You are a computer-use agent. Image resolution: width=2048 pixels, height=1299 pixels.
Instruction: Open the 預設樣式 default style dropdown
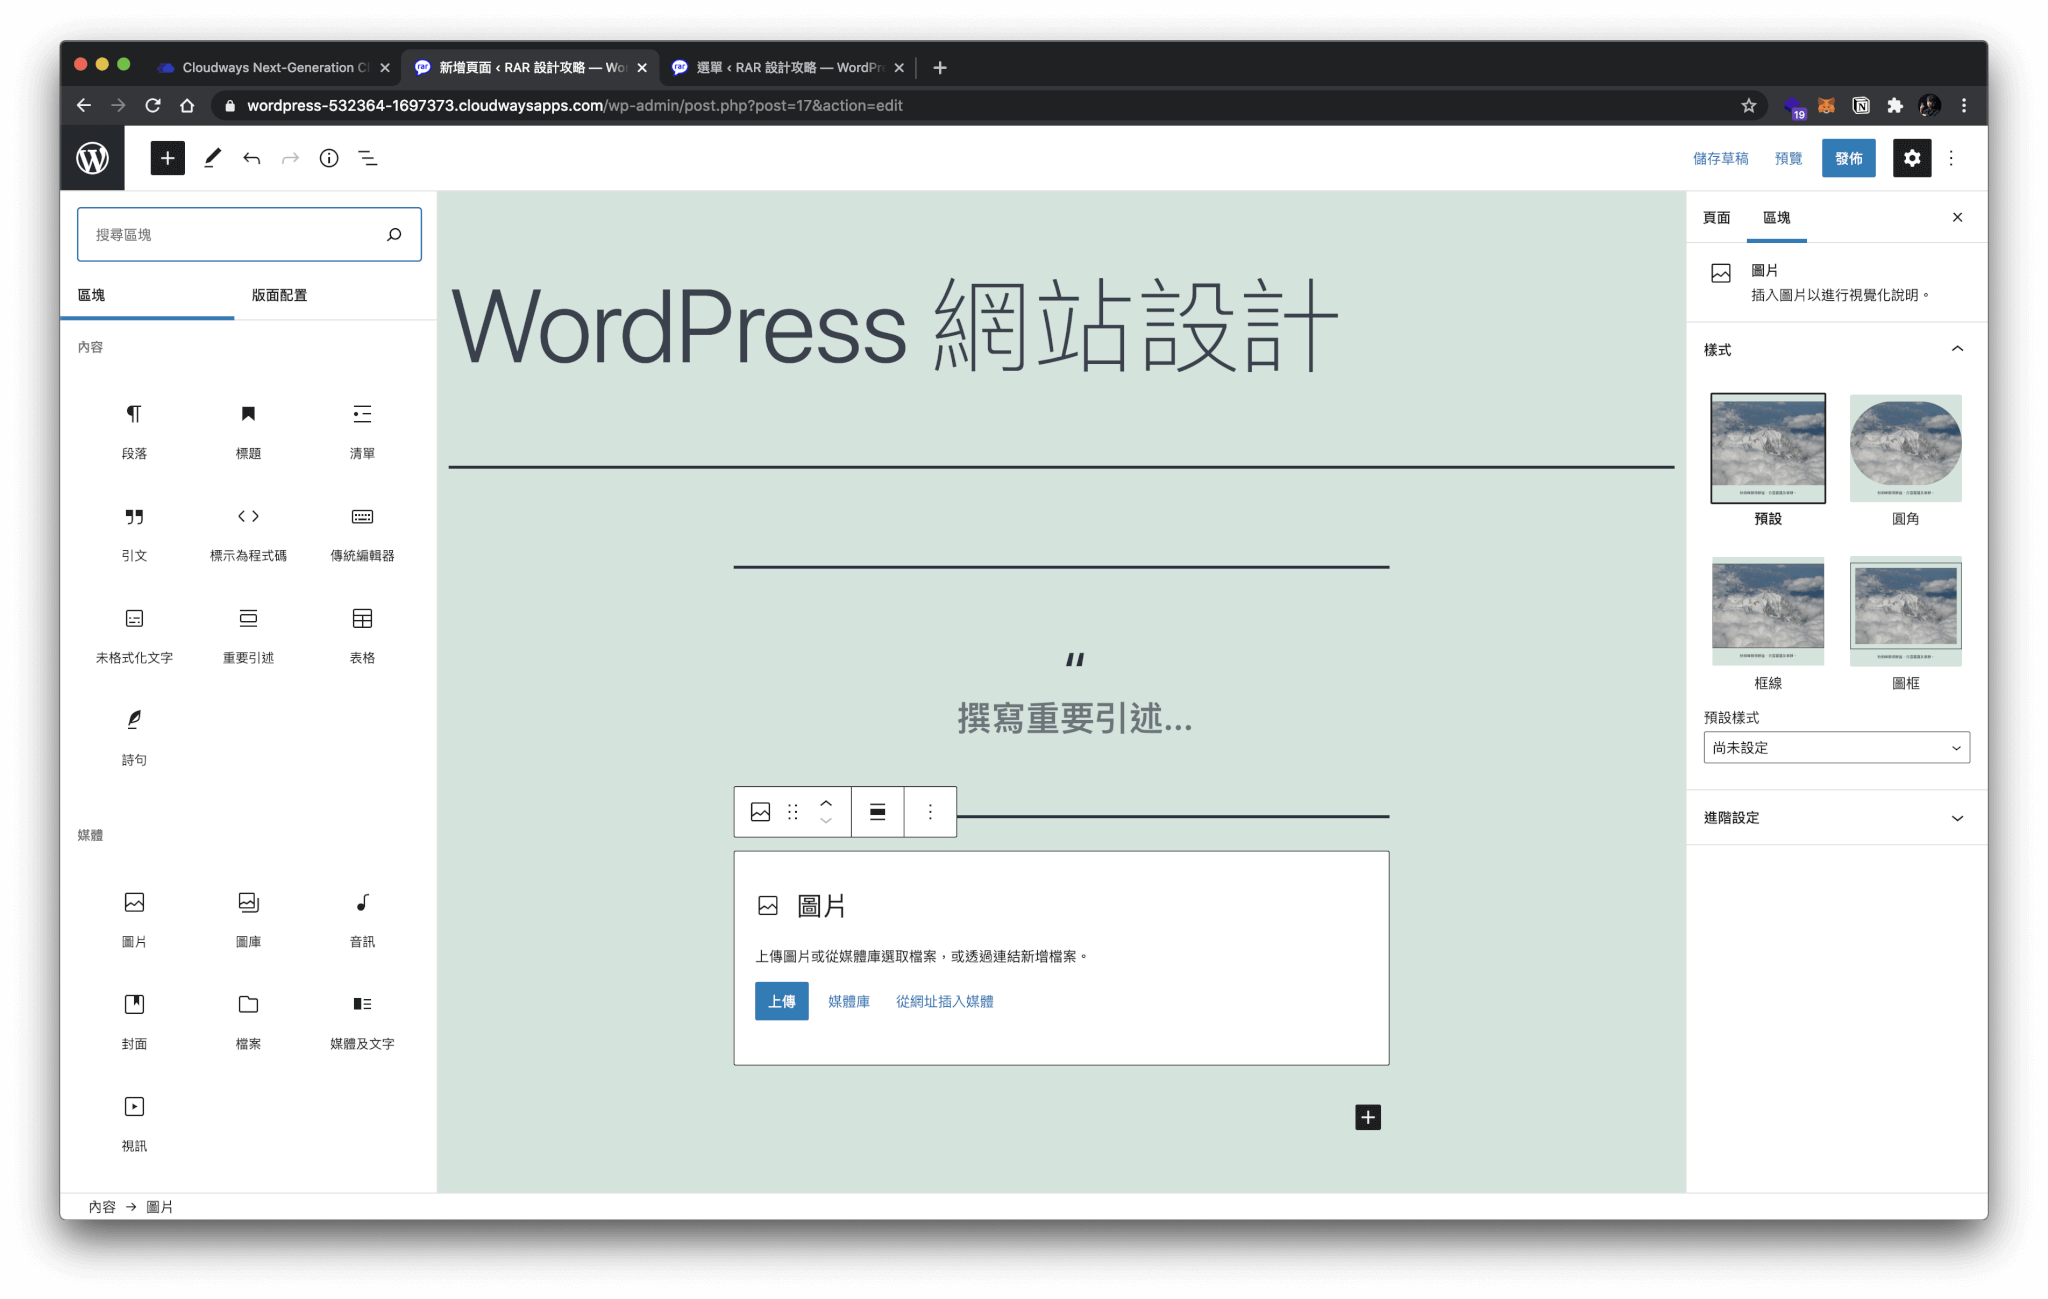click(x=1836, y=748)
